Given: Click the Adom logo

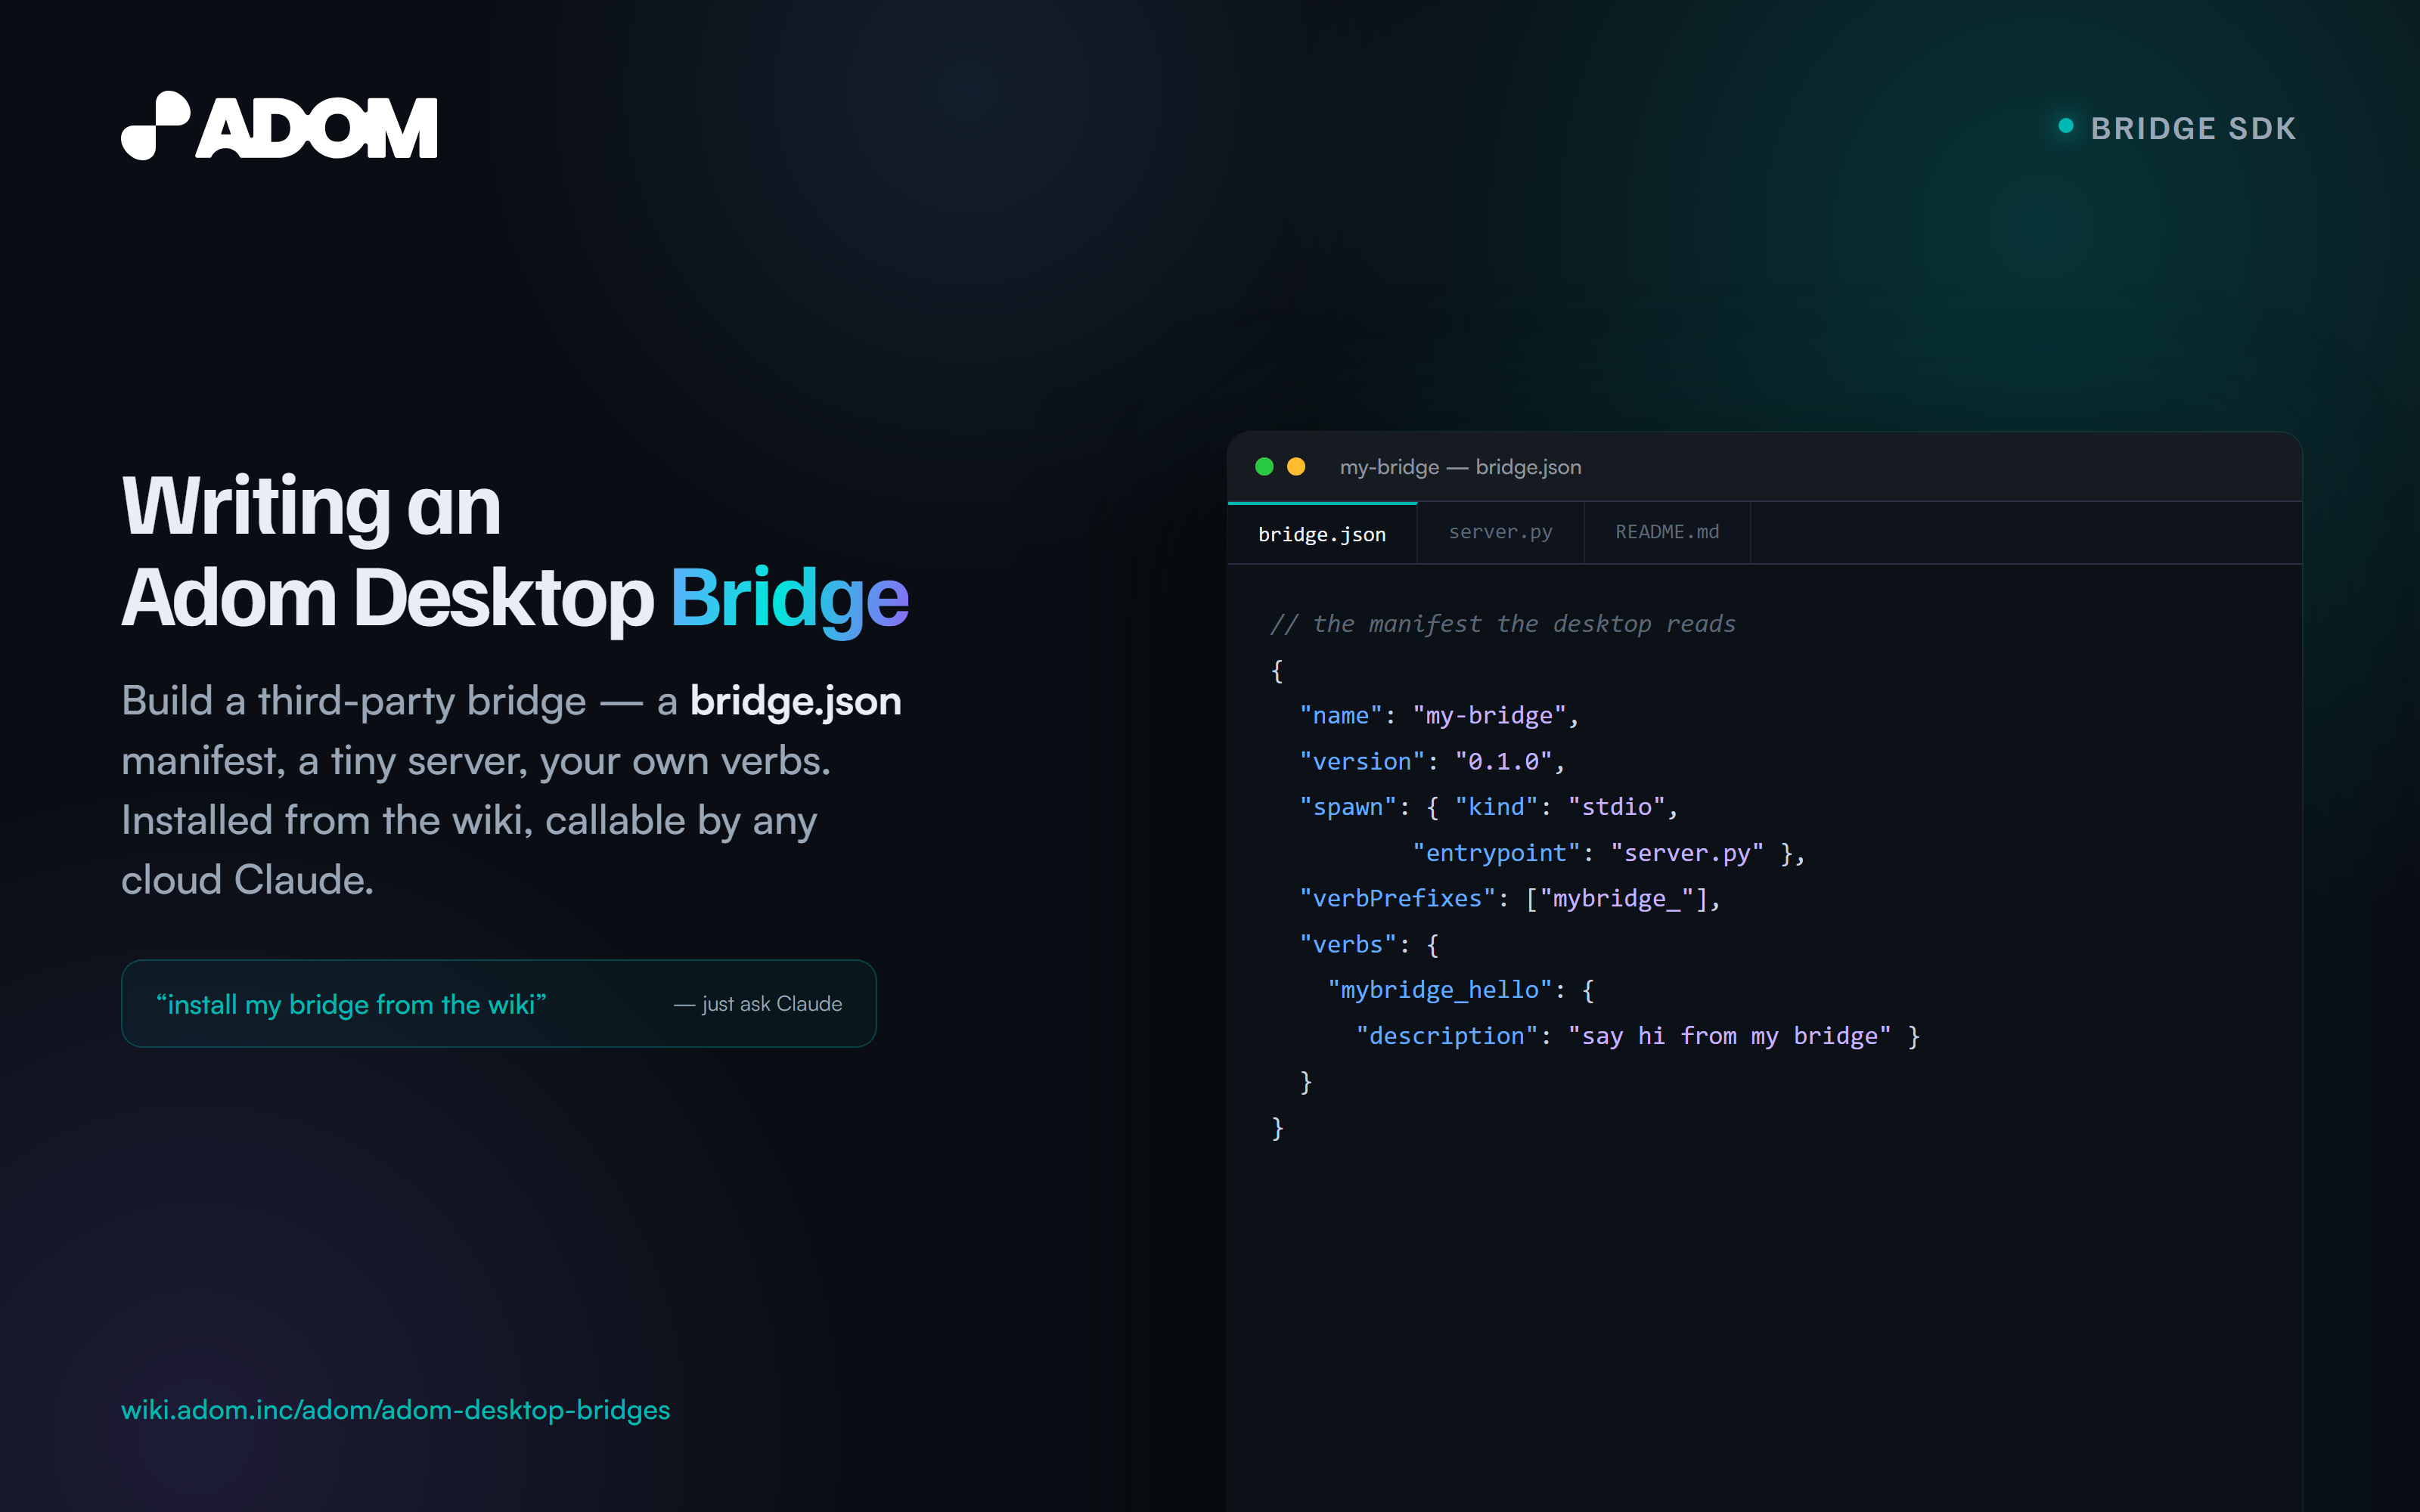Looking at the screenshot, I should point(279,127).
